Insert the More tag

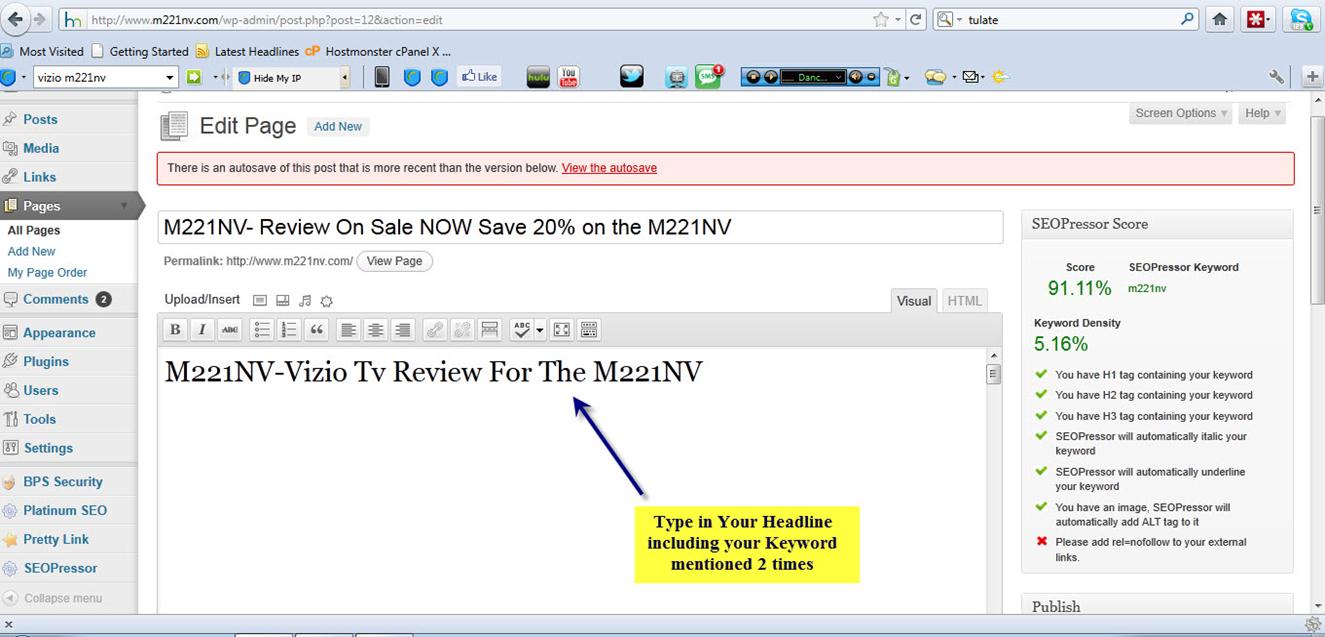489,330
